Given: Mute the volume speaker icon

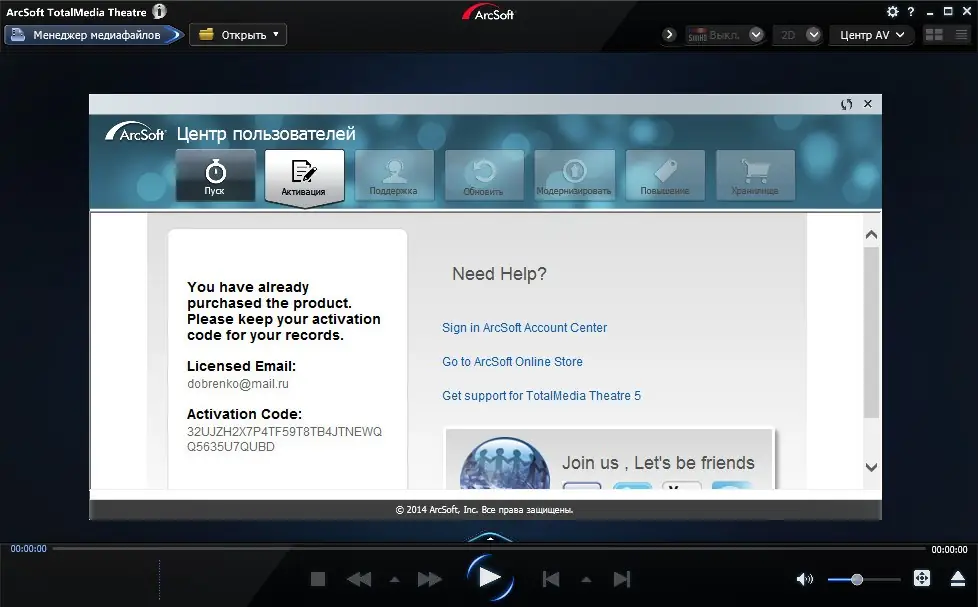Looking at the screenshot, I should click(805, 580).
